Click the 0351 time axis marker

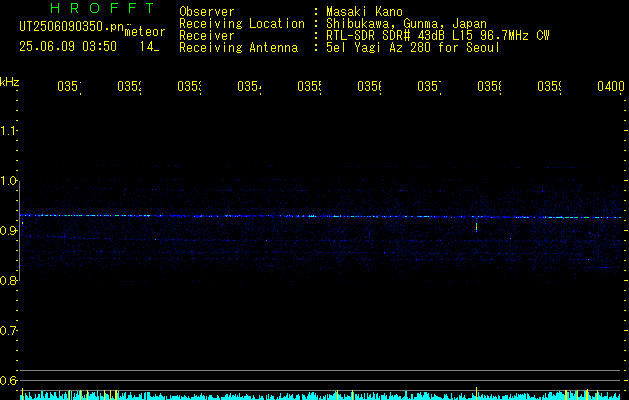pyautogui.click(x=69, y=86)
